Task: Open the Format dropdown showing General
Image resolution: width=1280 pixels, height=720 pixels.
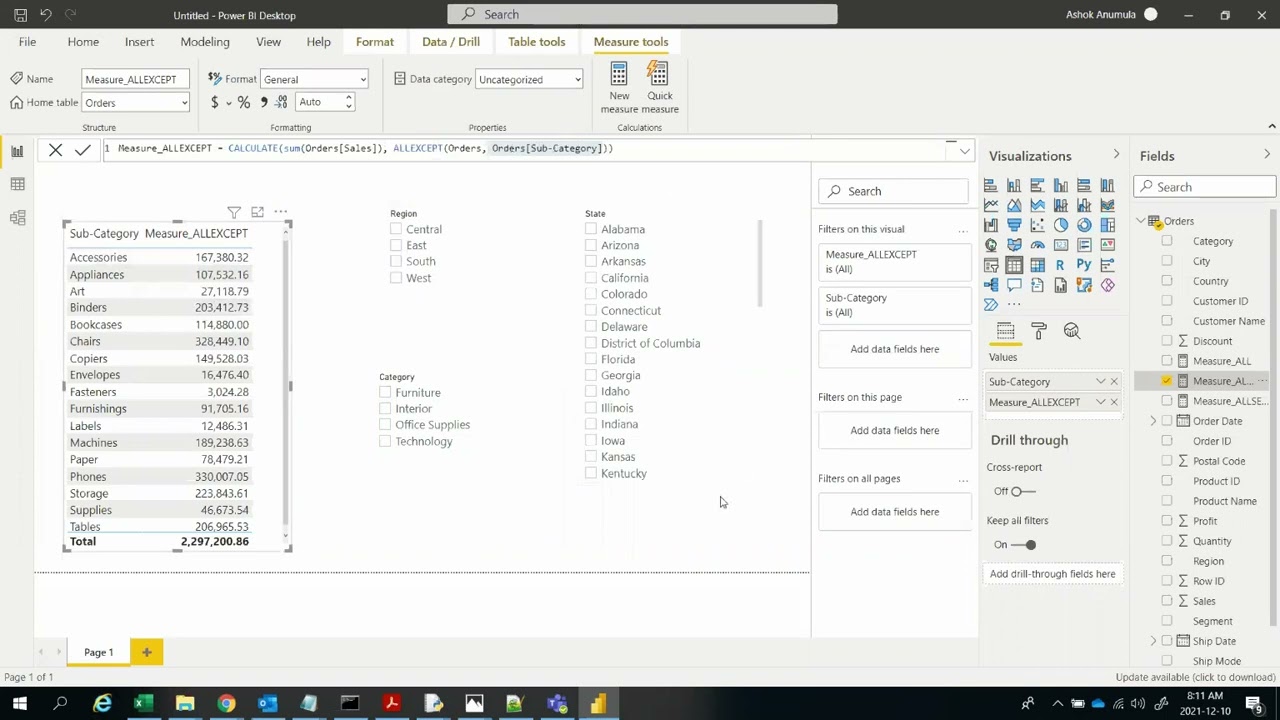Action: point(314,79)
